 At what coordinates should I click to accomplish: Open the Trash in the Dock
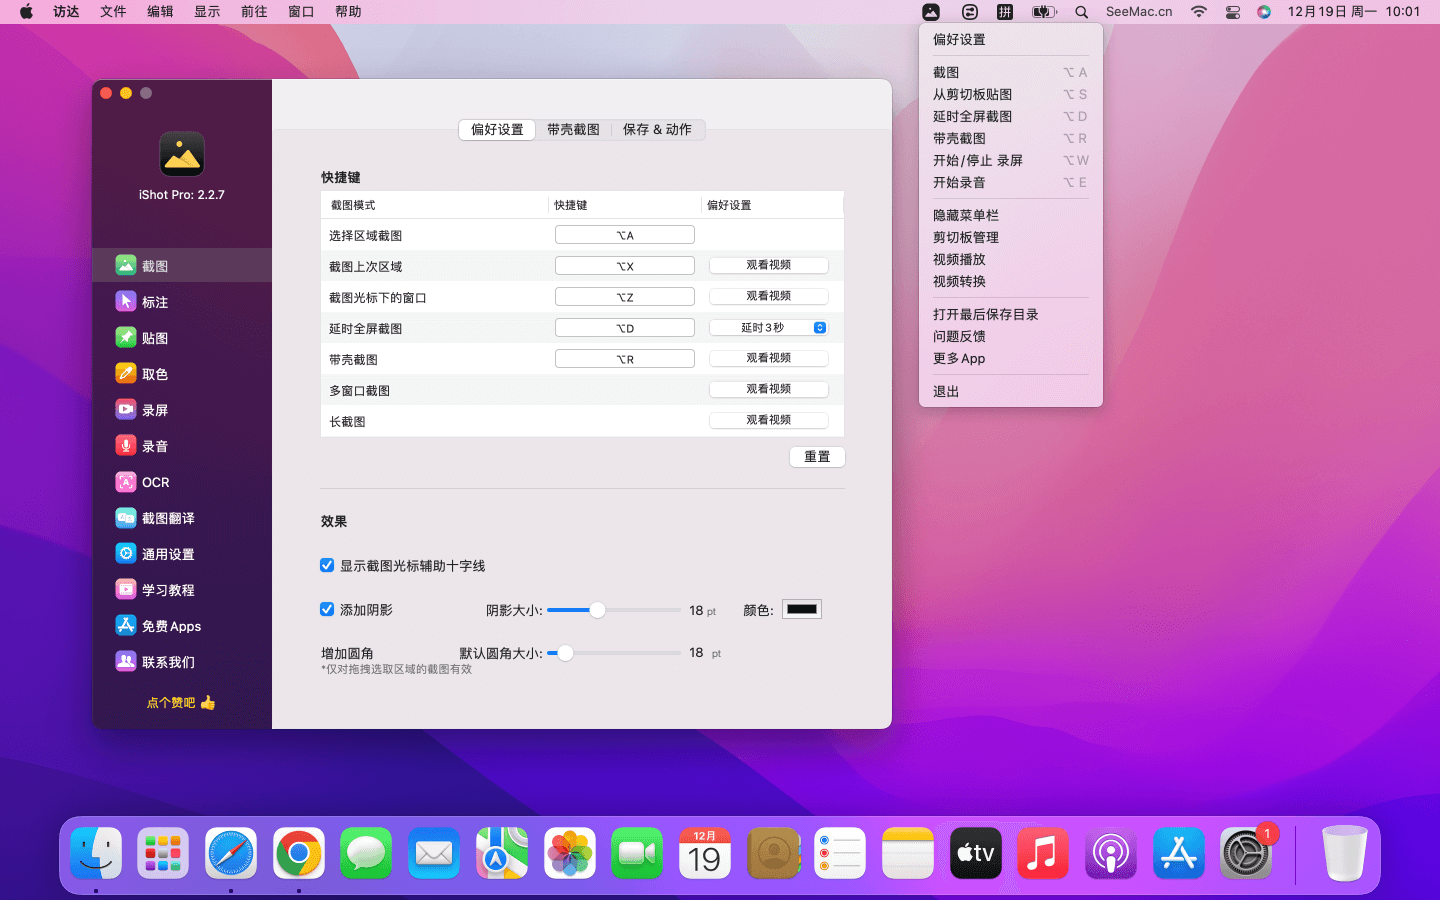coord(1344,854)
